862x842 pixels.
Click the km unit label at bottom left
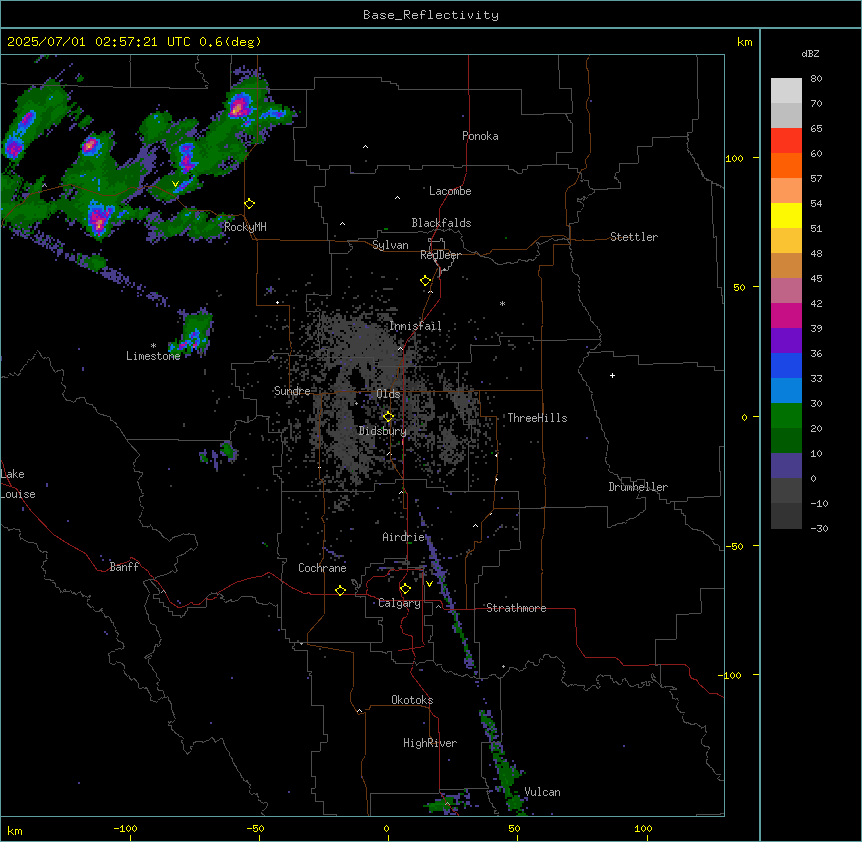pyautogui.click(x=15, y=830)
